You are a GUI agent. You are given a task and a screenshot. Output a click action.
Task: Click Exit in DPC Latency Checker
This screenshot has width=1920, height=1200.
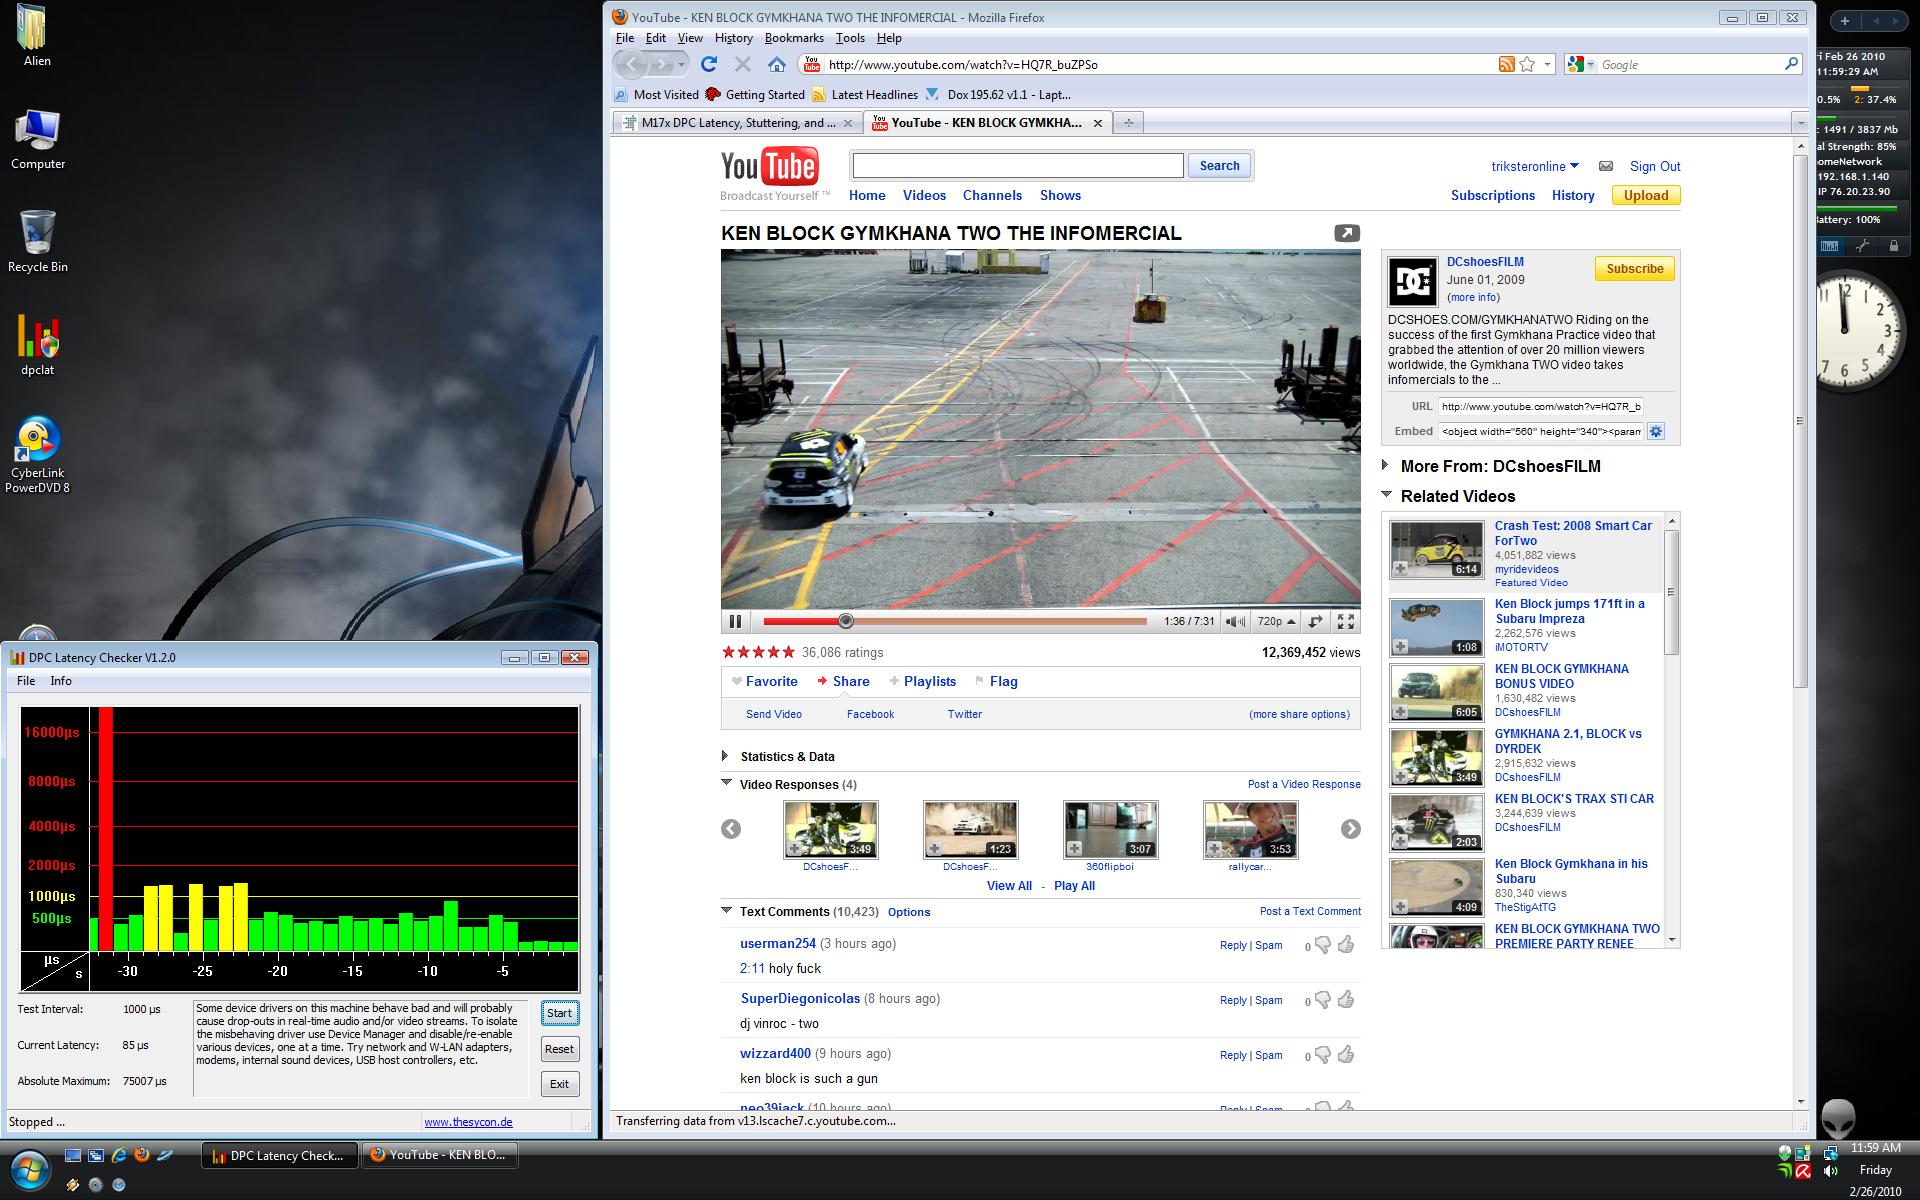click(x=559, y=1084)
